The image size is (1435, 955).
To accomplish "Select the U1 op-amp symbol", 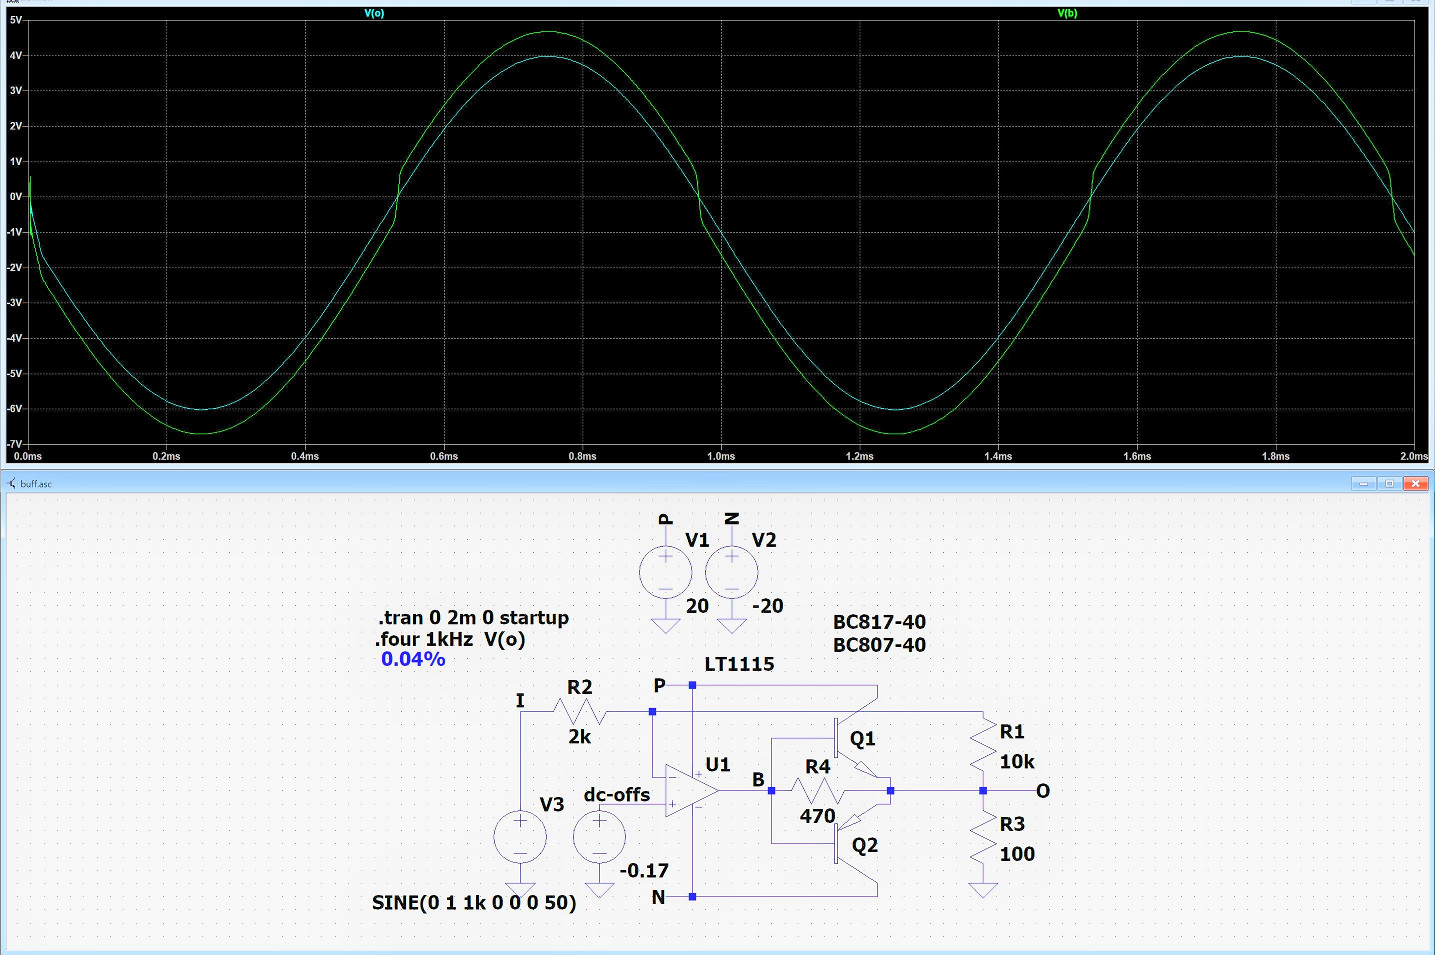I will click(690, 791).
